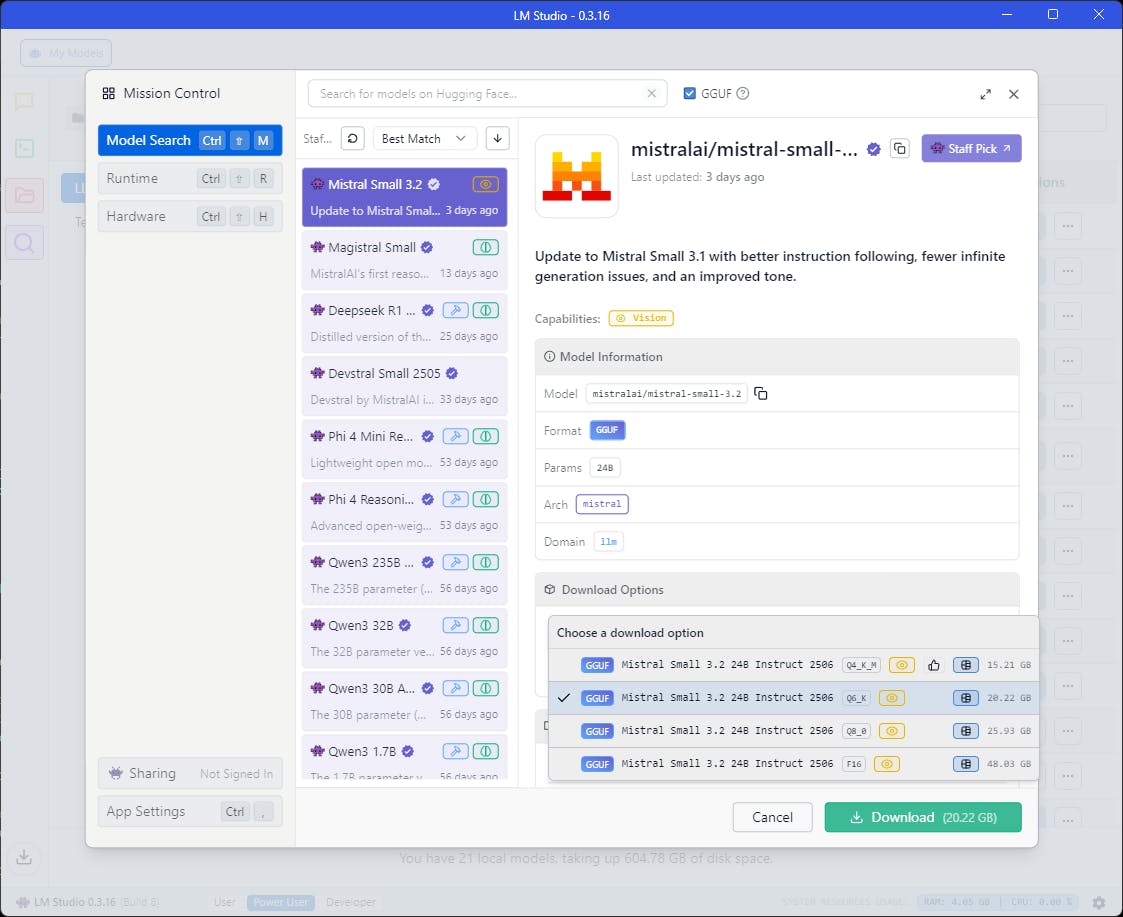
Task: Open settings gear in the bottom status bar
Action: click(x=1099, y=902)
